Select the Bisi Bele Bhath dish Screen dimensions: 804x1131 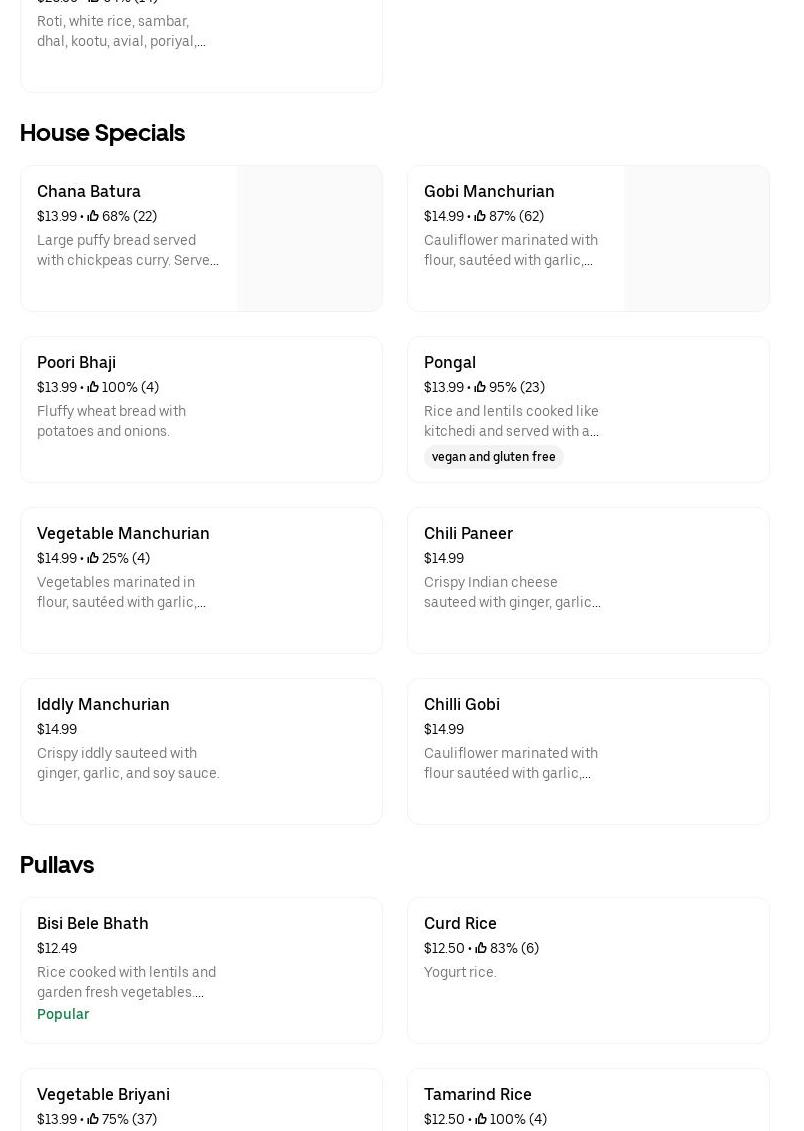(x=92, y=923)
